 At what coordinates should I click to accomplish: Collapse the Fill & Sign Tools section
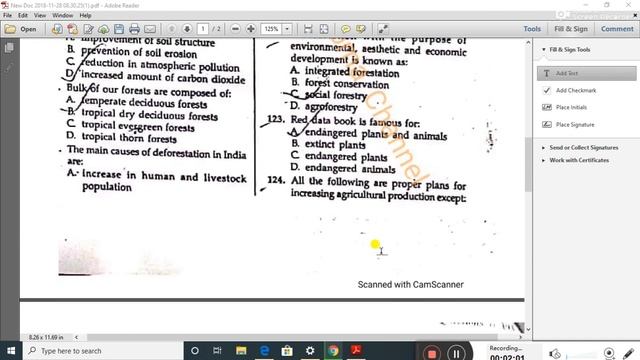click(544, 49)
